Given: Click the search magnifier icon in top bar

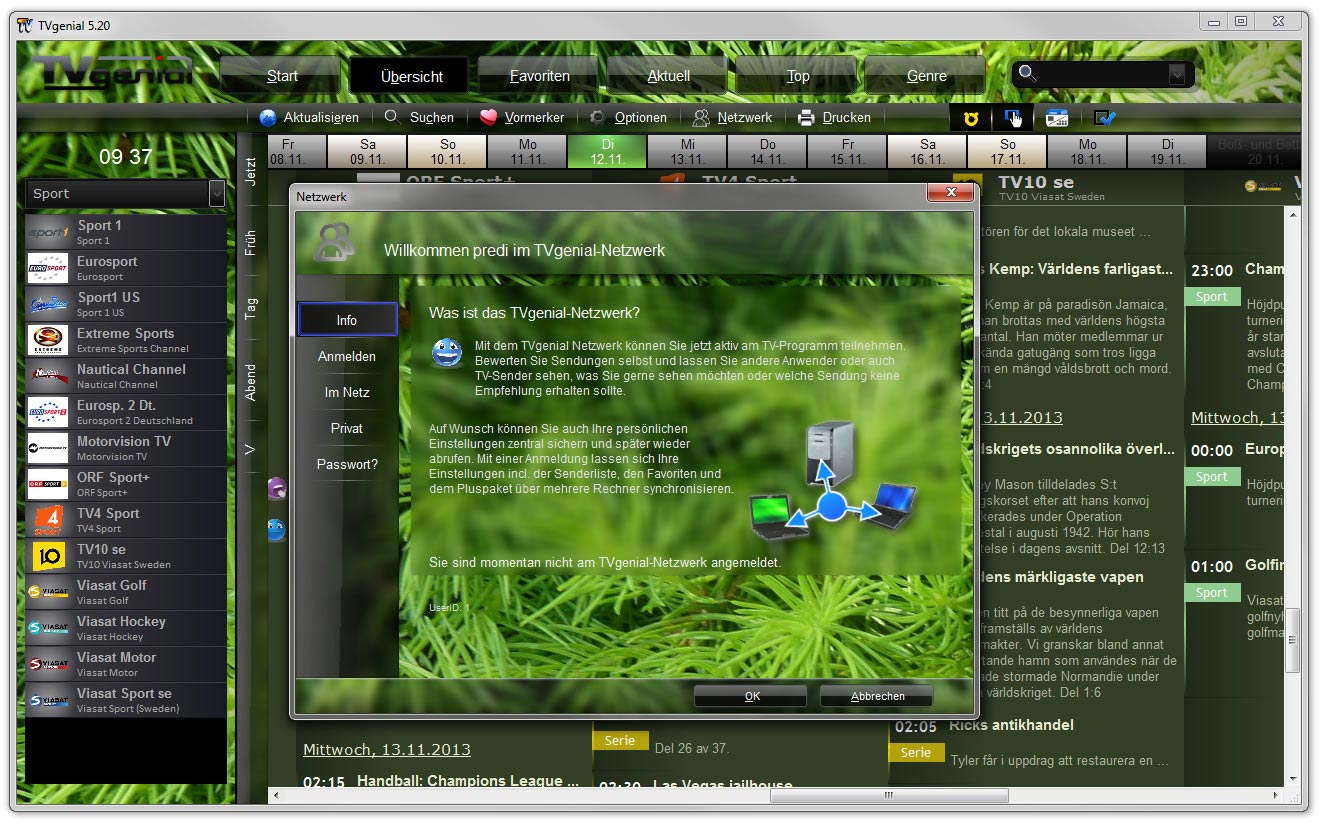Looking at the screenshot, I should [x=1027, y=73].
